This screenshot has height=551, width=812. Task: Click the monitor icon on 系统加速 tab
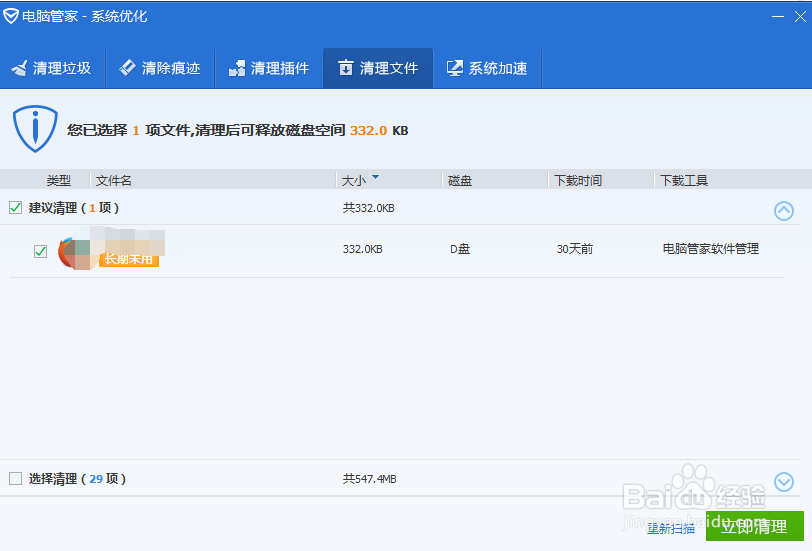click(x=455, y=68)
